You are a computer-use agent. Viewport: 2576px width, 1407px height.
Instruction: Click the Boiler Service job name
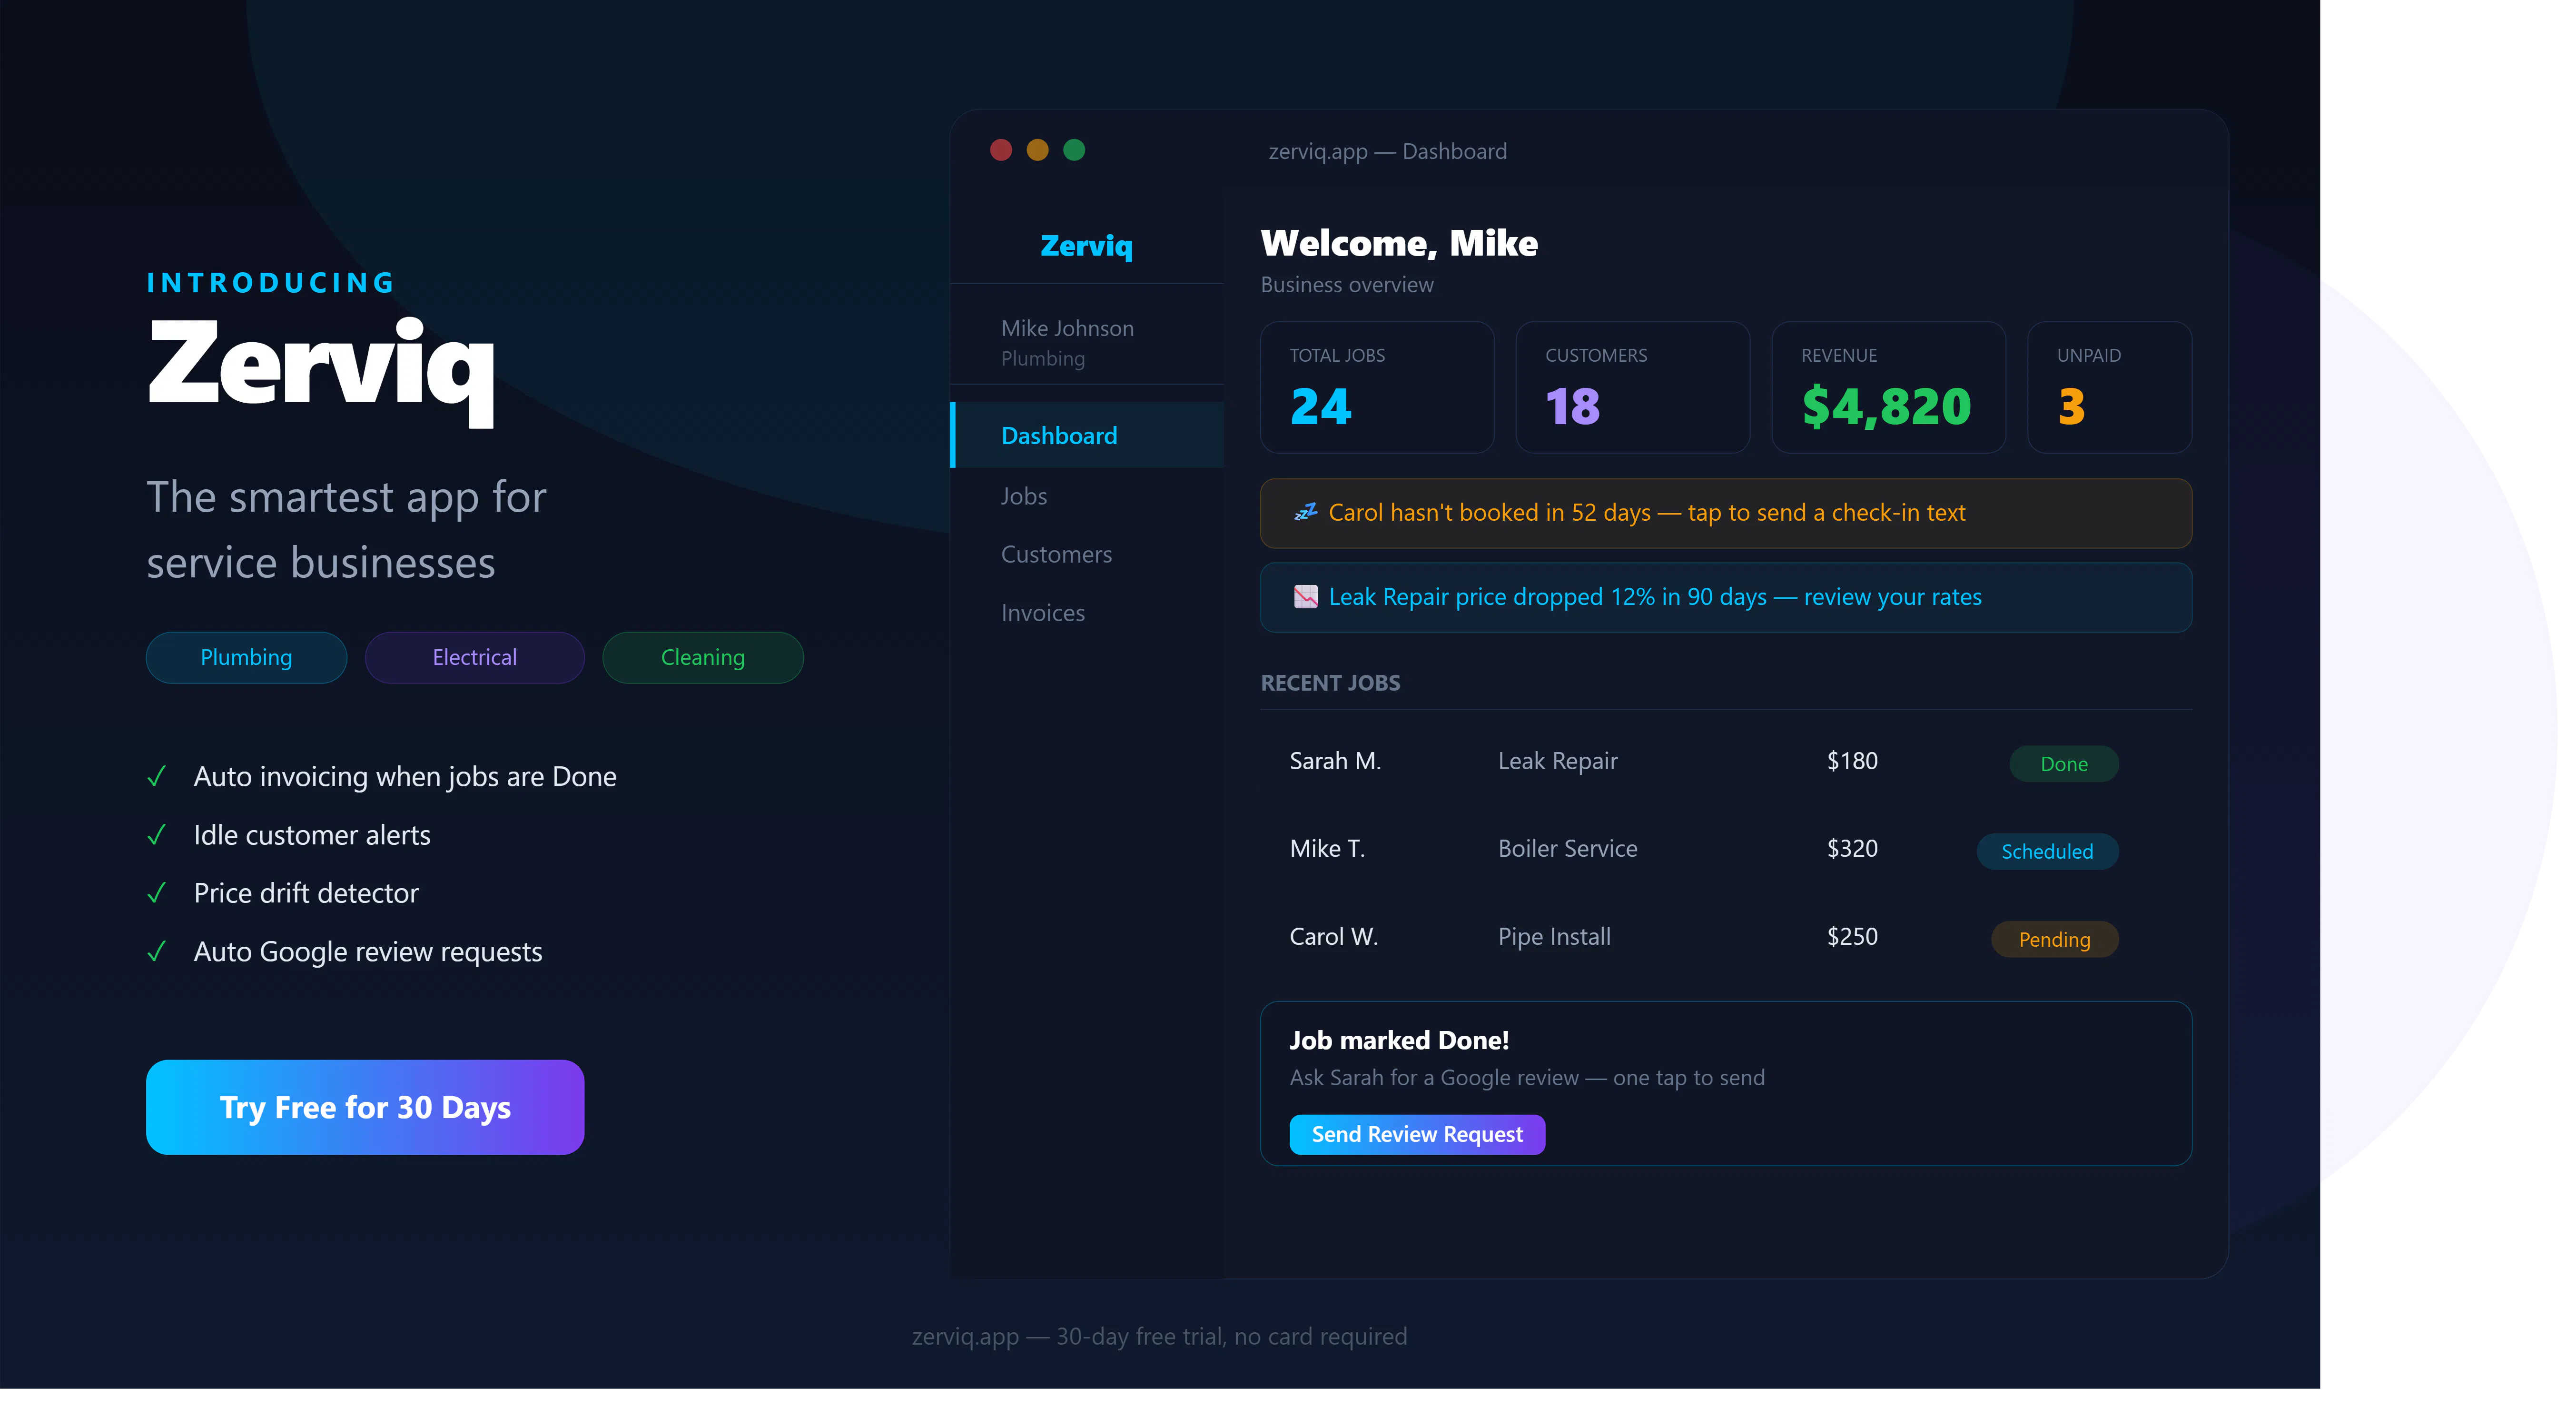(x=1567, y=849)
